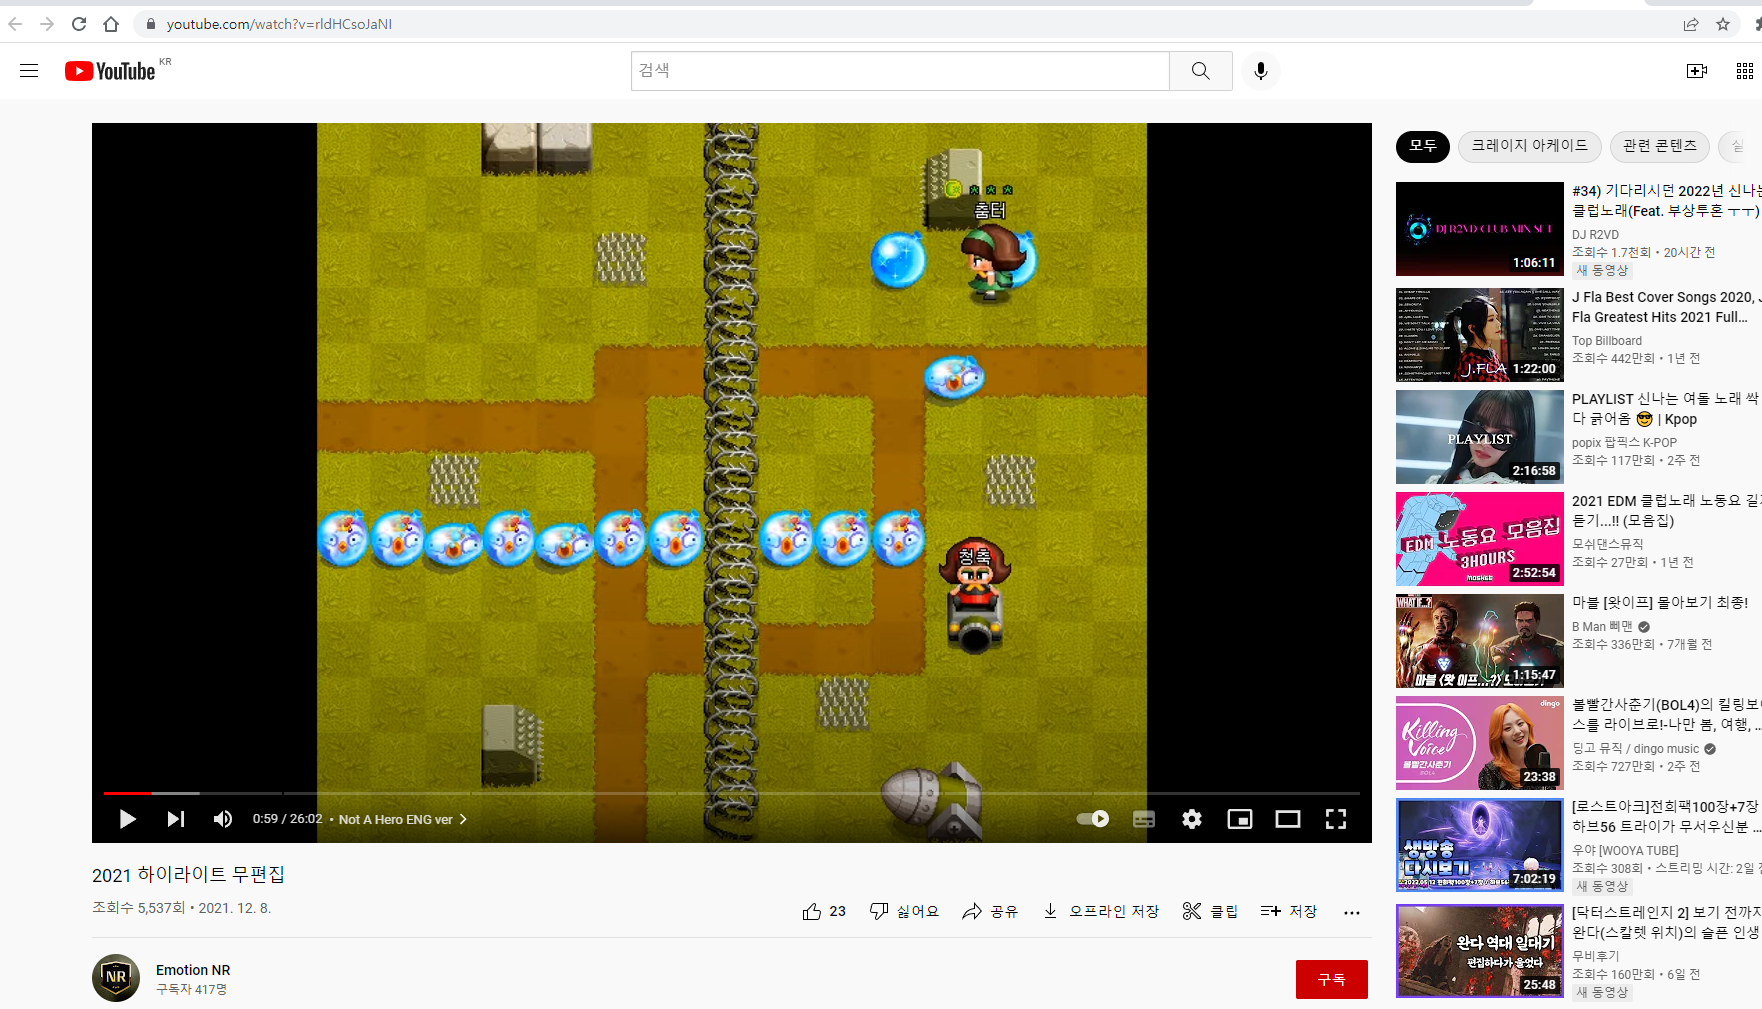The image size is (1762, 1009).
Task: Play the video
Action: pos(127,819)
